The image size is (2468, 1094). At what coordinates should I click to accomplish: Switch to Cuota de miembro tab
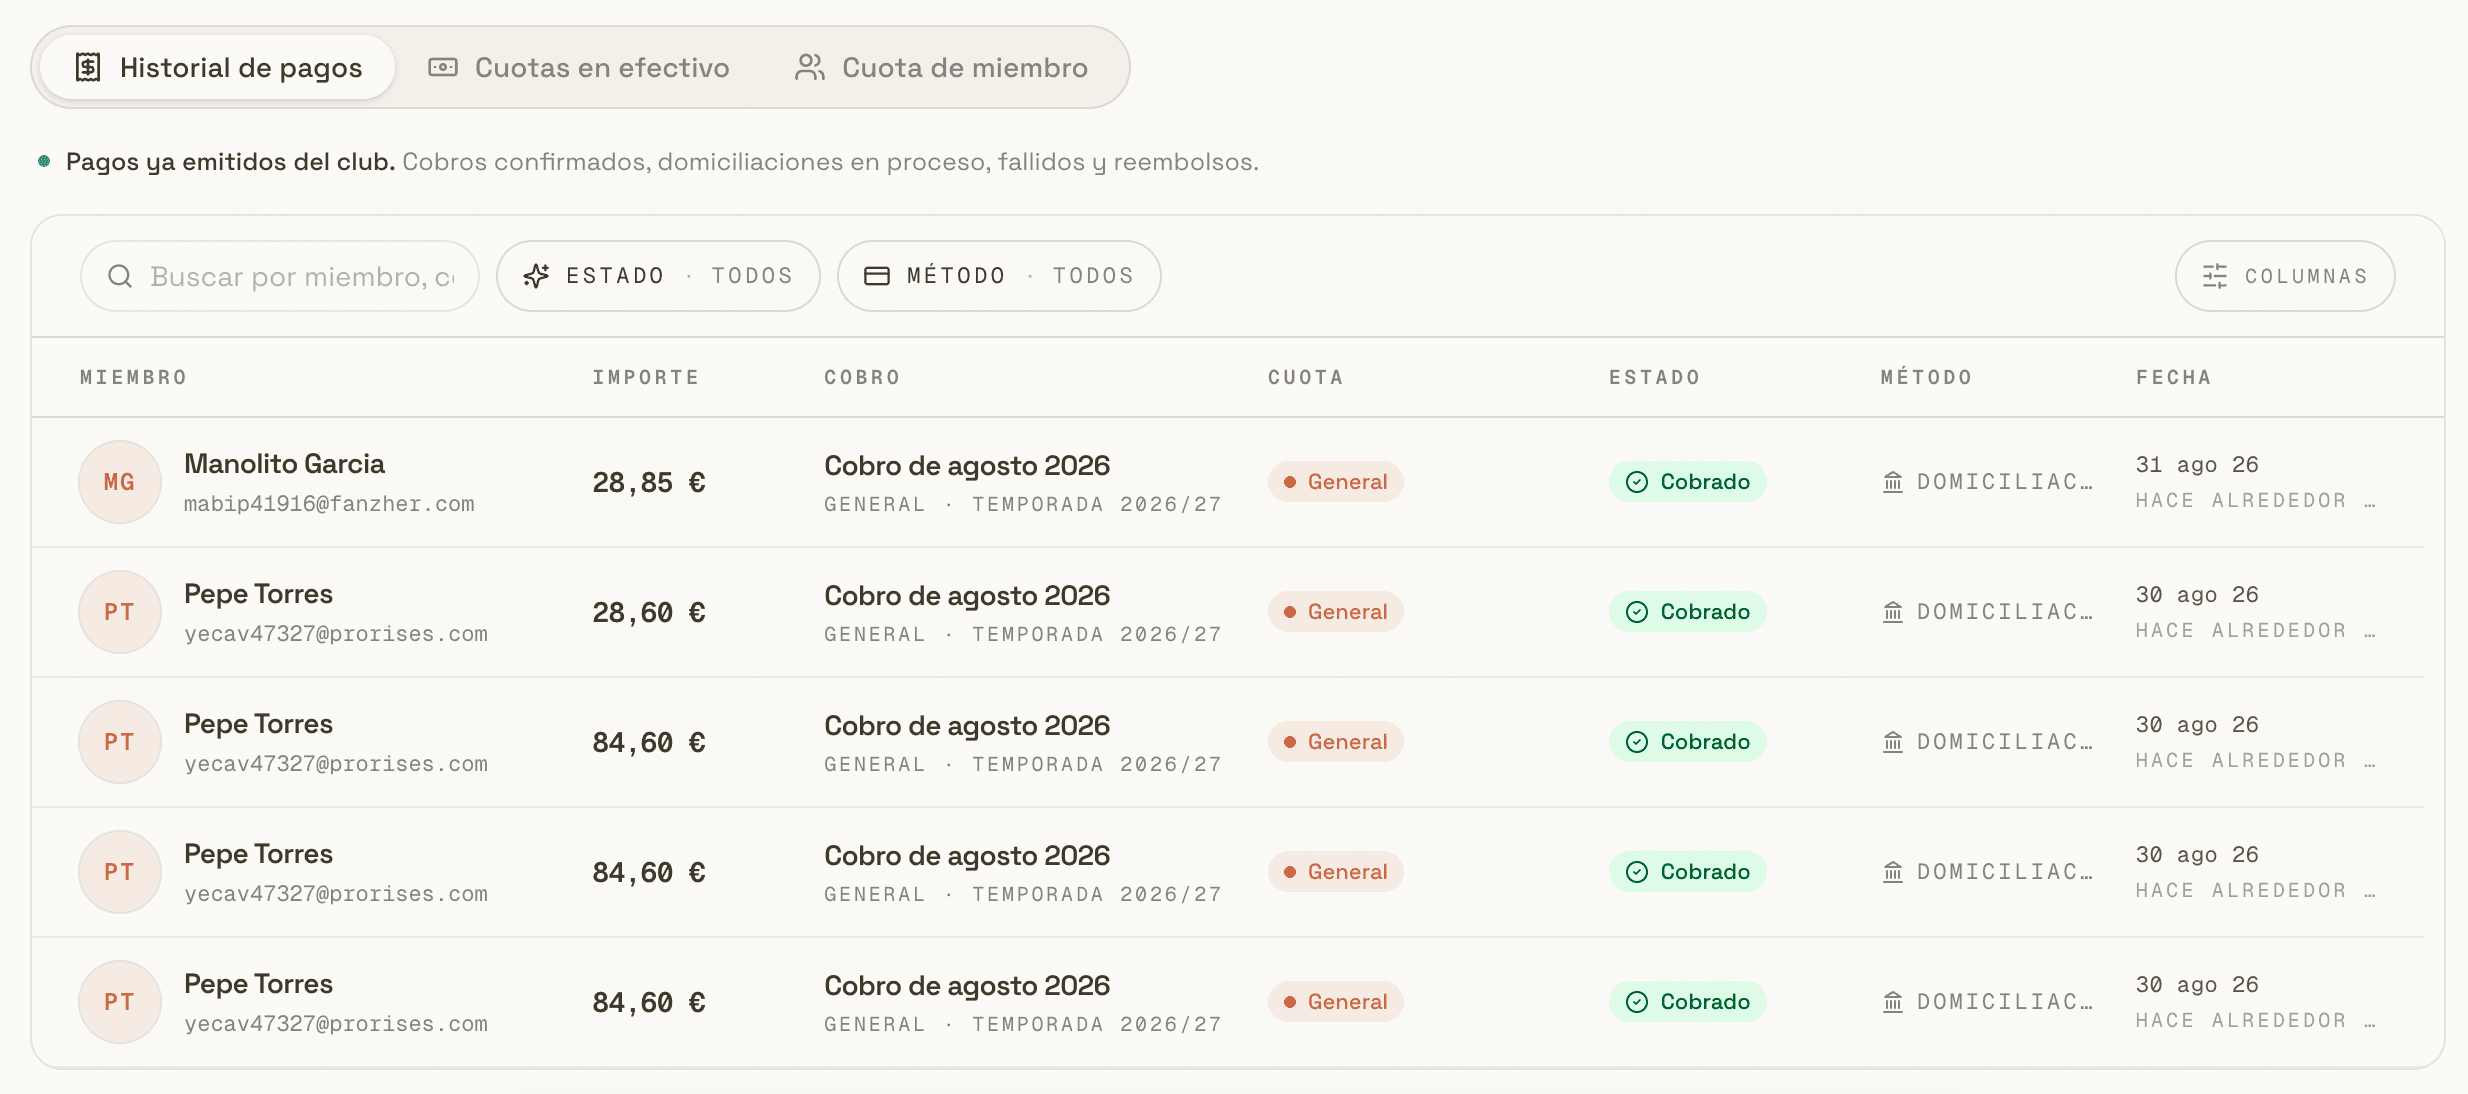pyautogui.click(x=941, y=67)
